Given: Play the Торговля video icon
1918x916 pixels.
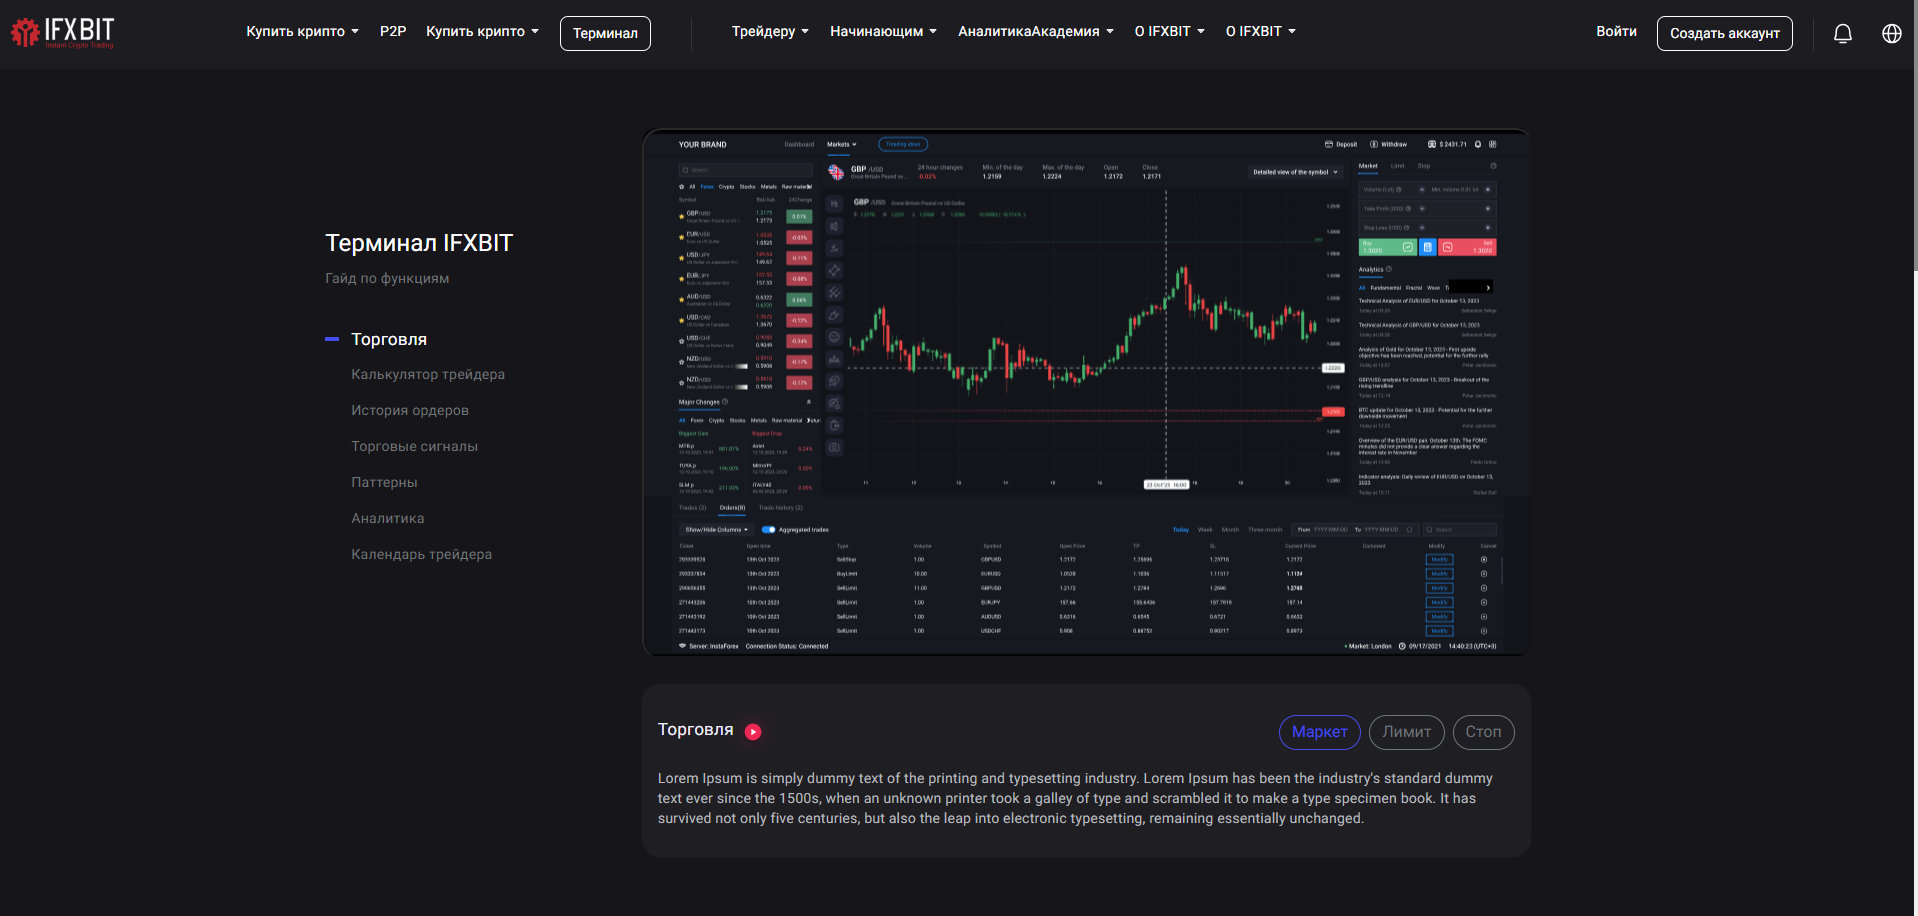Looking at the screenshot, I should click(753, 732).
